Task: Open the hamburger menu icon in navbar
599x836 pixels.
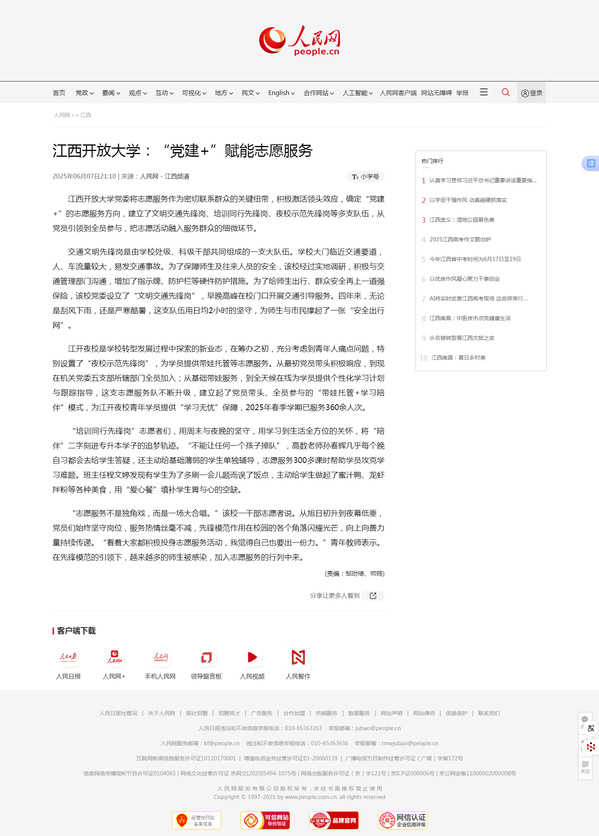Action: [x=484, y=92]
